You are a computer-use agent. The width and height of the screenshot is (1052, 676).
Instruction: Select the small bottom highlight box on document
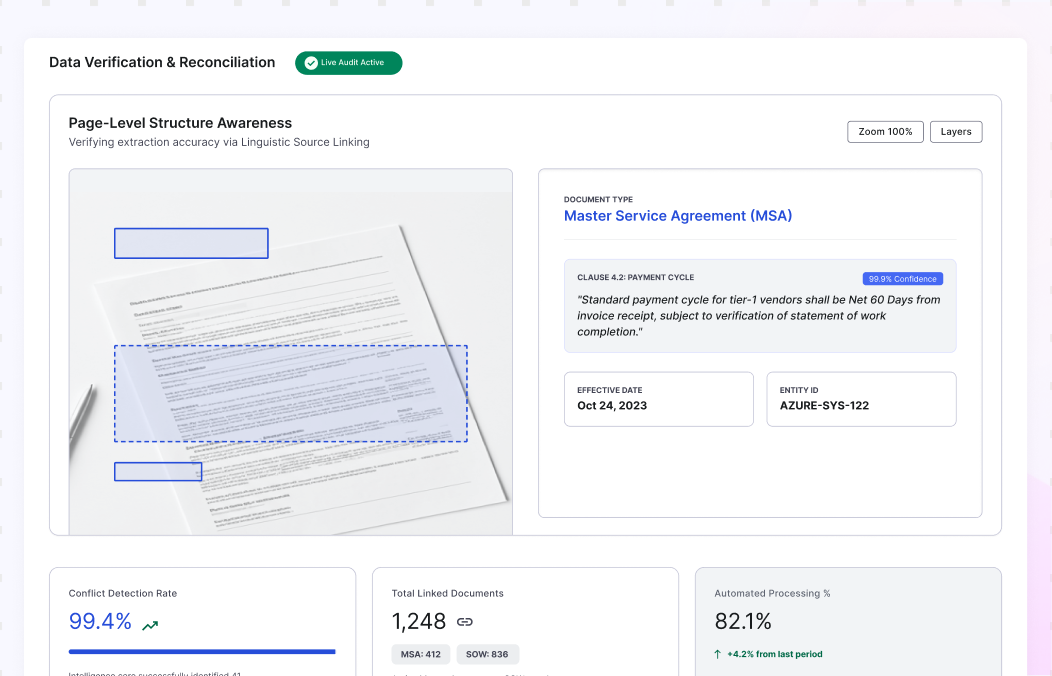point(158,471)
